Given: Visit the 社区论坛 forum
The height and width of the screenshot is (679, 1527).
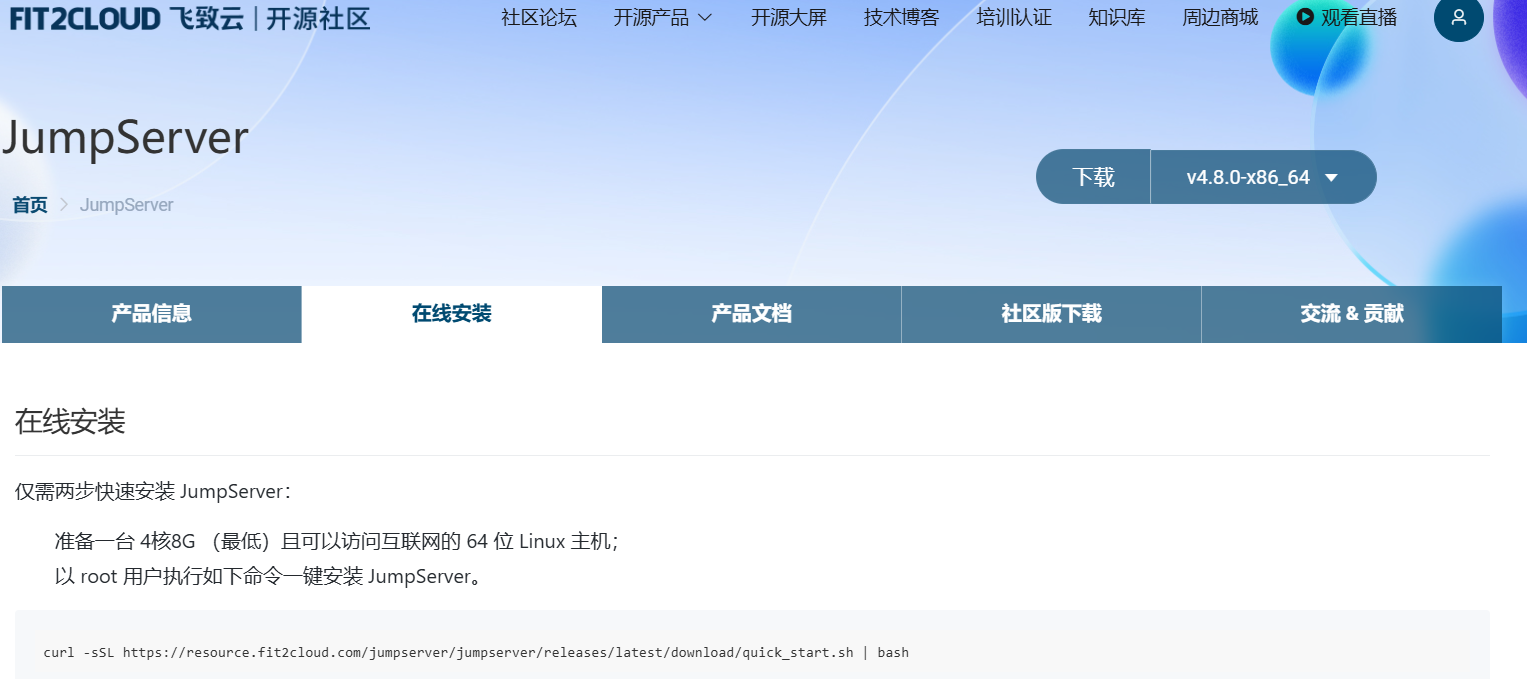Looking at the screenshot, I should click(x=538, y=17).
